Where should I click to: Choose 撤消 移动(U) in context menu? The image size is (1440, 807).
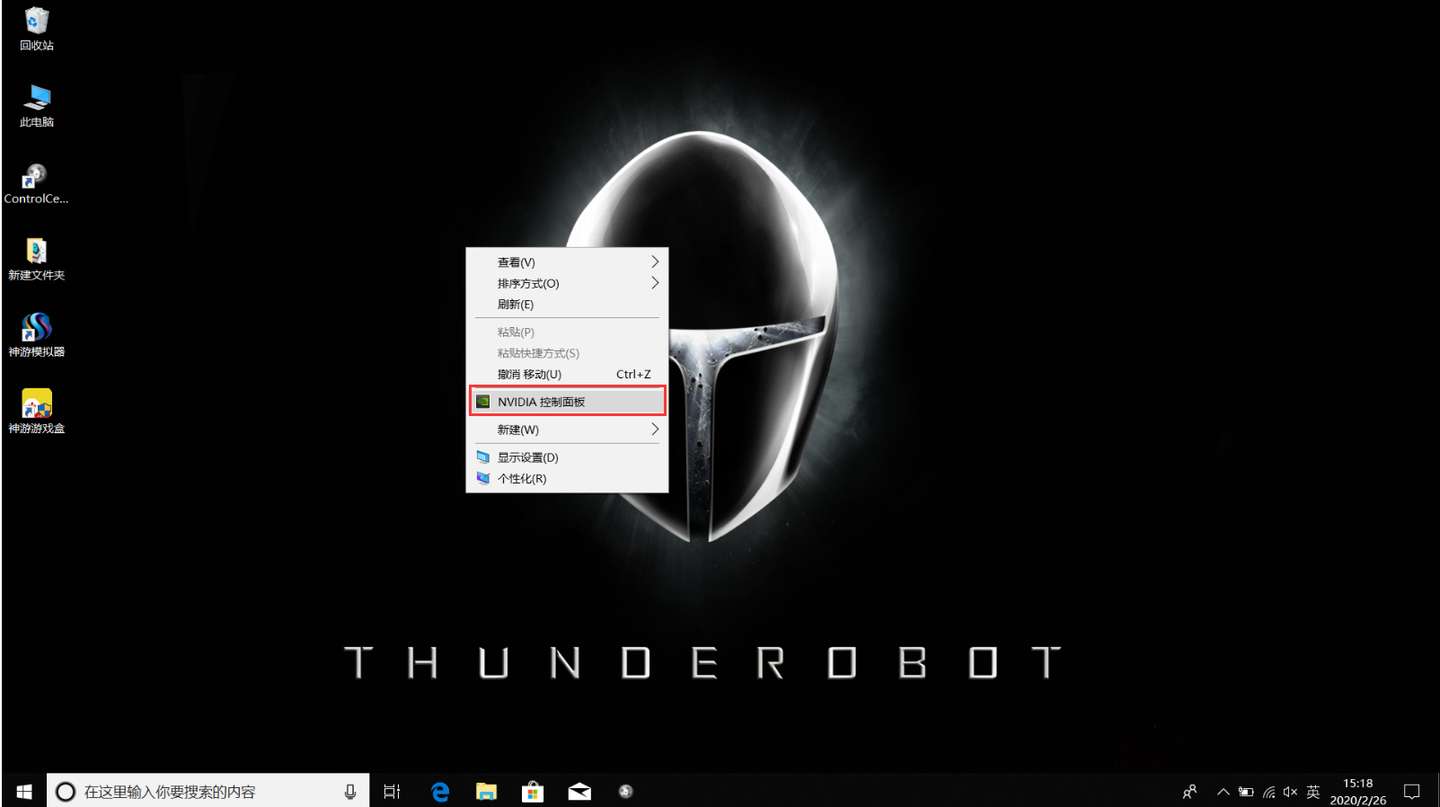click(x=567, y=374)
